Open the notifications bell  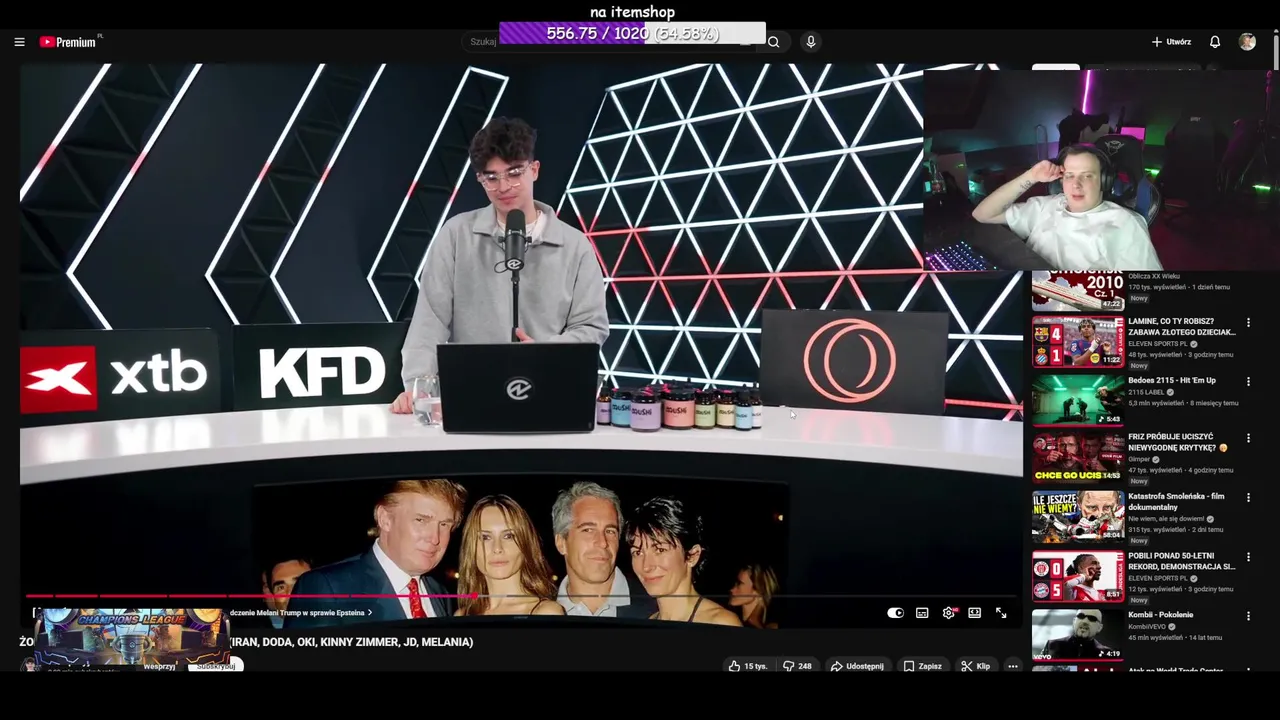pos(1215,42)
